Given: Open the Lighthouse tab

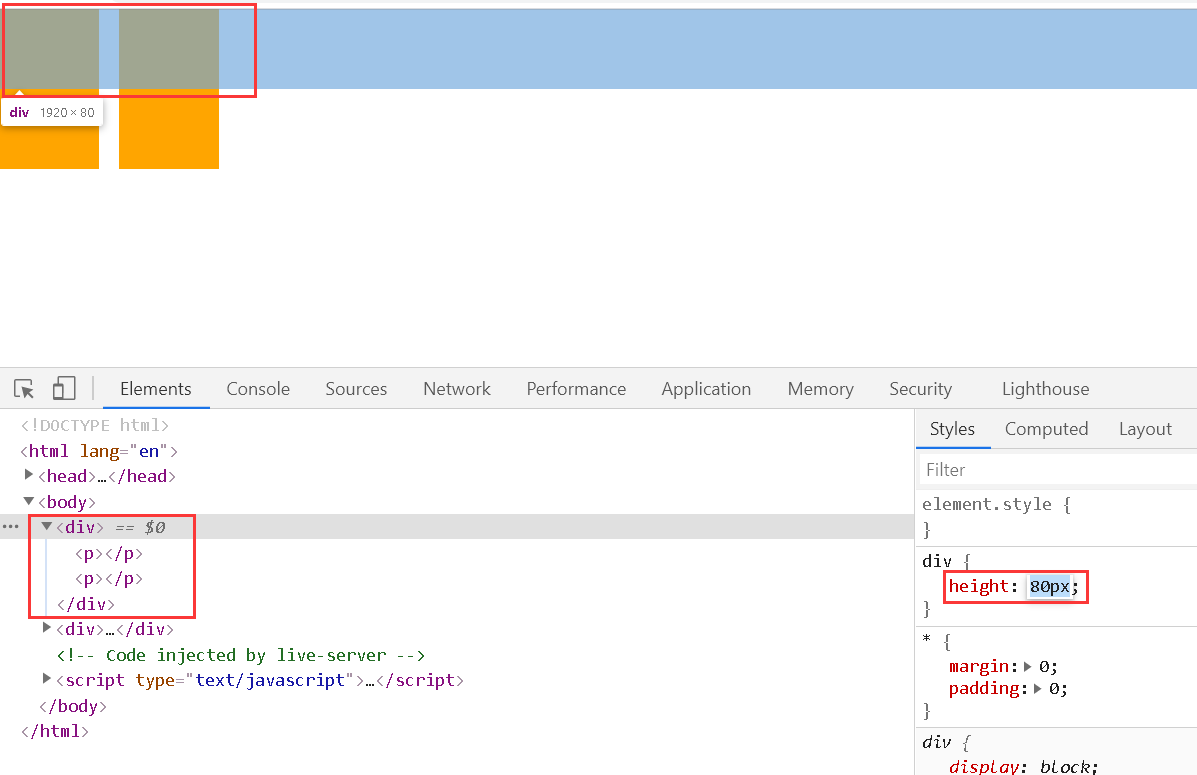Looking at the screenshot, I should pyautogui.click(x=1045, y=389).
